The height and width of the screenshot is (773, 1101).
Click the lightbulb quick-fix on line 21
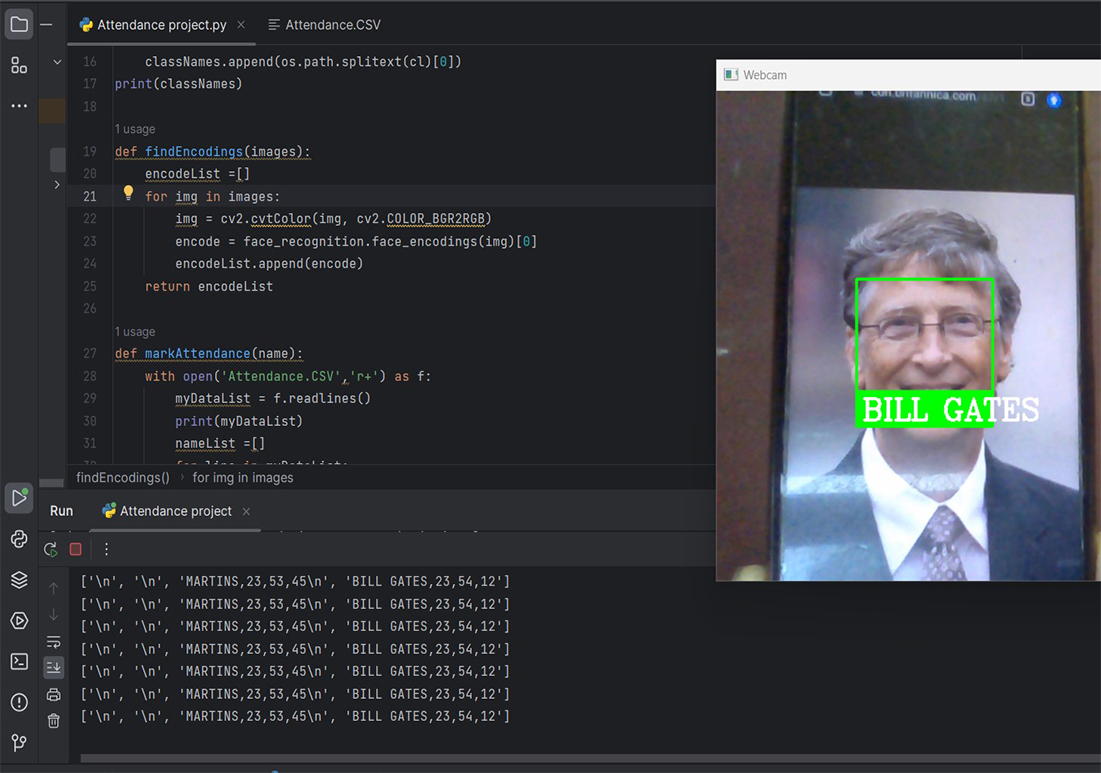(x=128, y=193)
